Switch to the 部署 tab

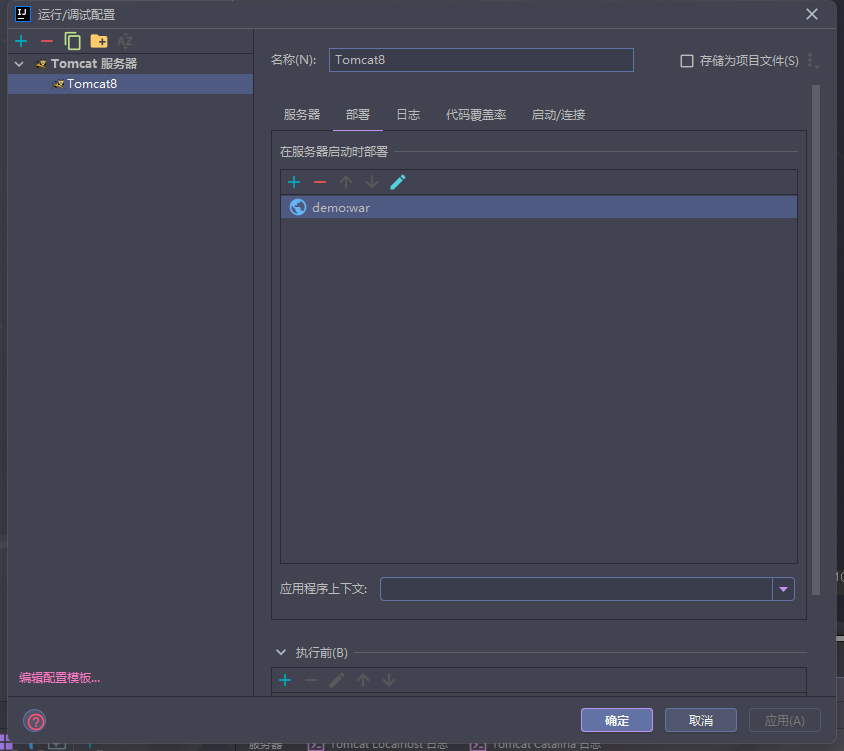coord(357,115)
